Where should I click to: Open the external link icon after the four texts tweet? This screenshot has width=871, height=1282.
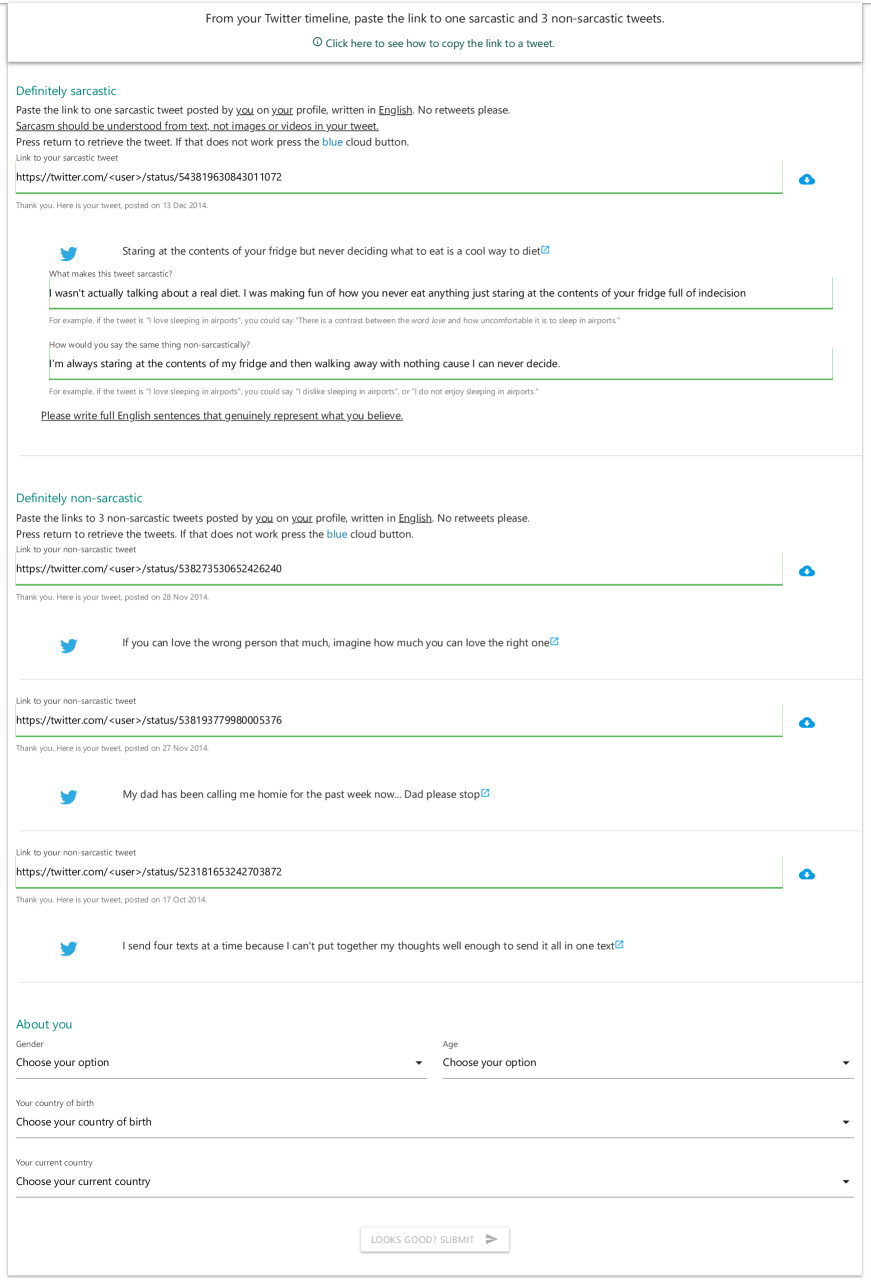[619, 945]
